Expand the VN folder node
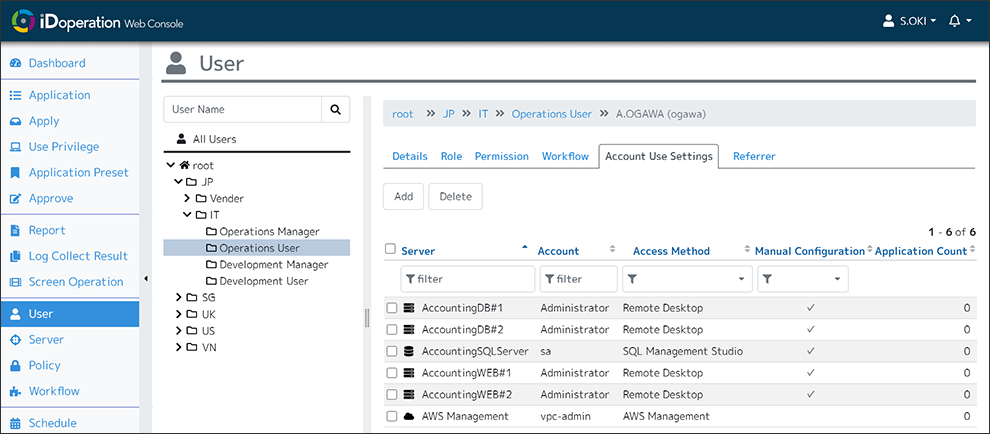Screen dimensions: 990x434 click(179, 347)
